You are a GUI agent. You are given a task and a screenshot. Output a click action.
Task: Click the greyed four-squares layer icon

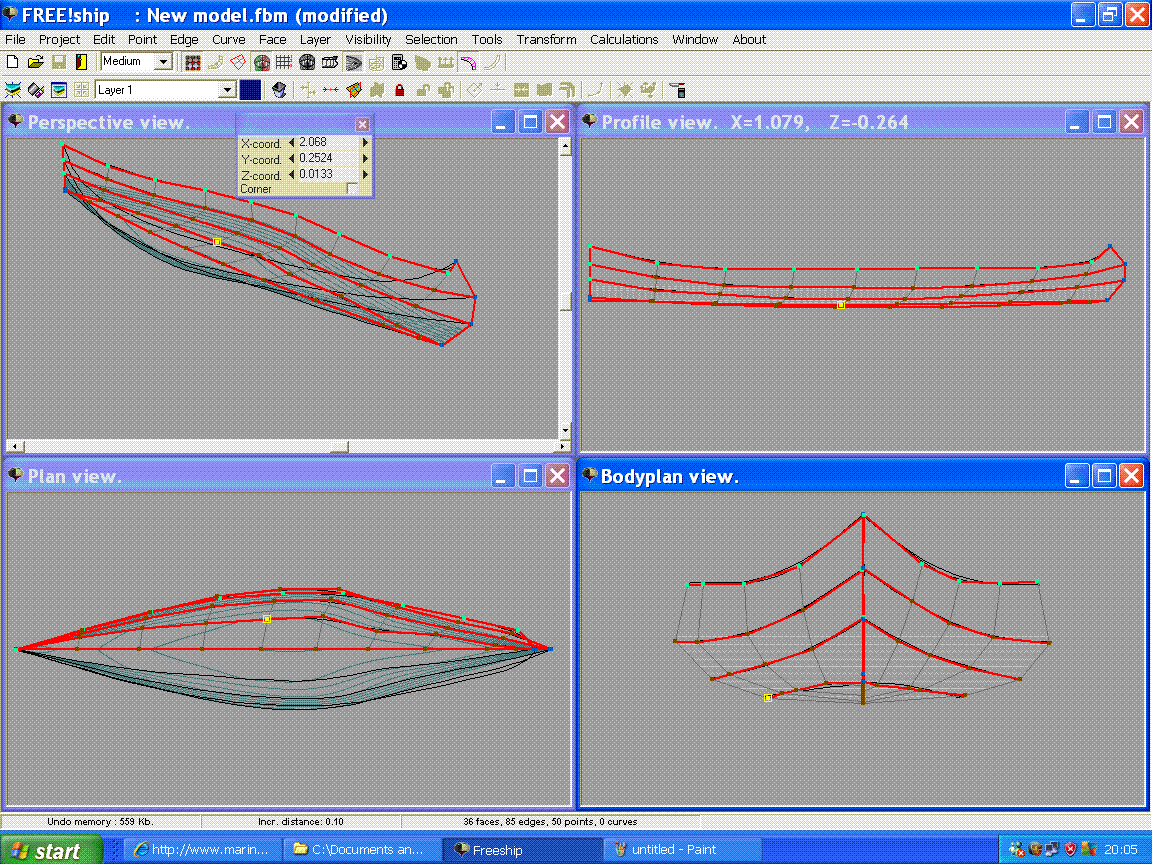pyautogui.click(x=82, y=90)
